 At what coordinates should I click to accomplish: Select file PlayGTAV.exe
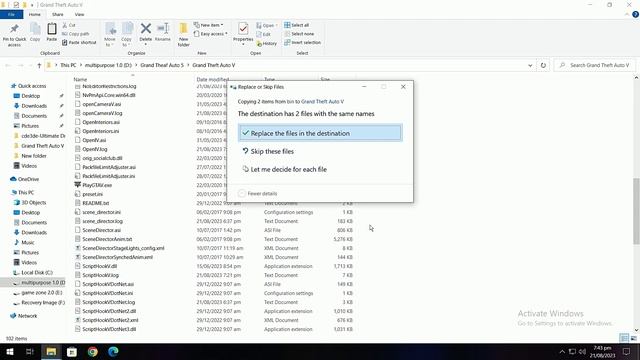[x=97, y=185]
